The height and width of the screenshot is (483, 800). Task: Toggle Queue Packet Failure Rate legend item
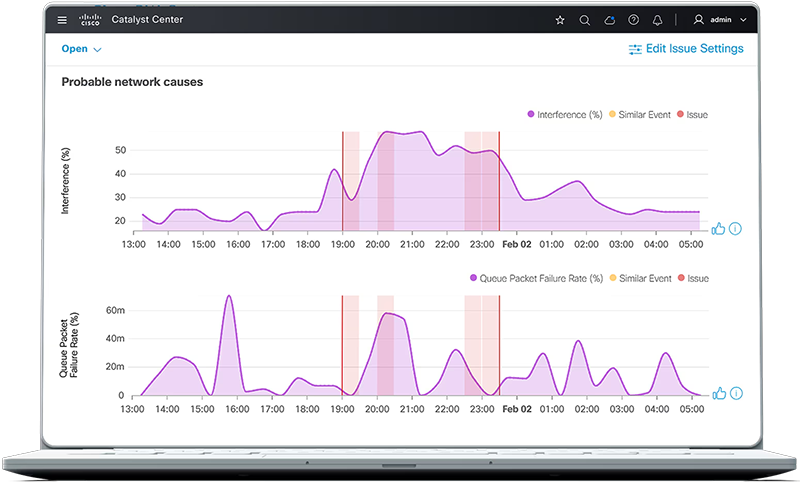pos(535,278)
